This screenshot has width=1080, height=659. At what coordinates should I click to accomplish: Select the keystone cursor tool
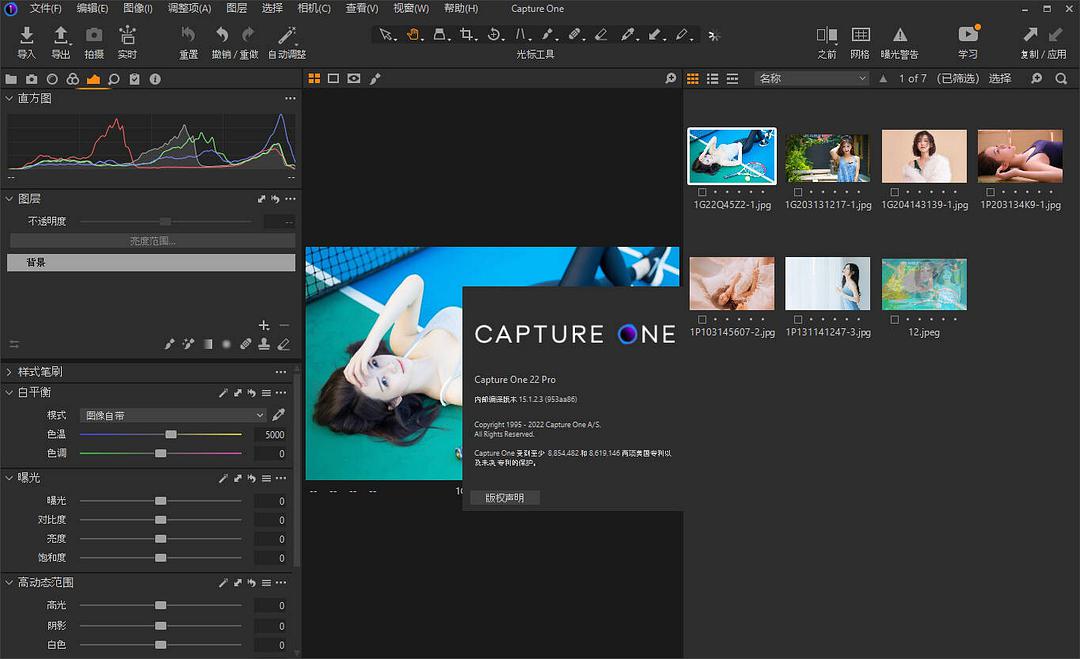coord(521,34)
